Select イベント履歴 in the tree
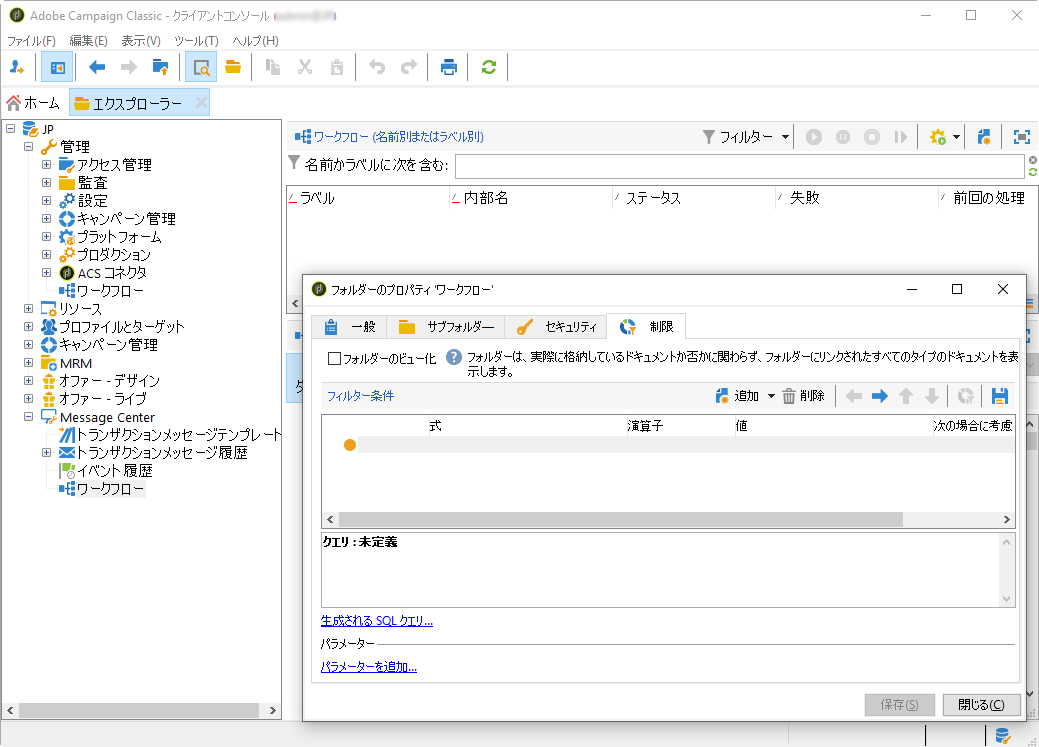Image resolution: width=1039 pixels, height=747 pixels. click(x=115, y=471)
